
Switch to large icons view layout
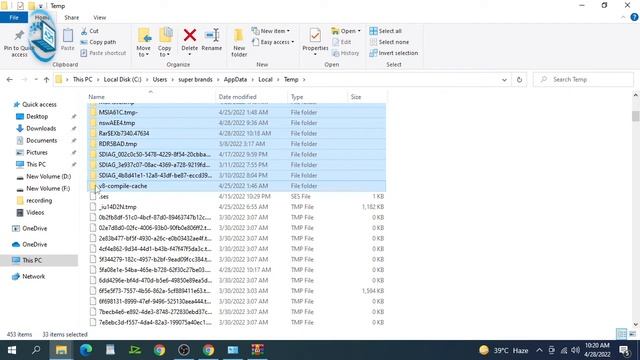coord(632,334)
